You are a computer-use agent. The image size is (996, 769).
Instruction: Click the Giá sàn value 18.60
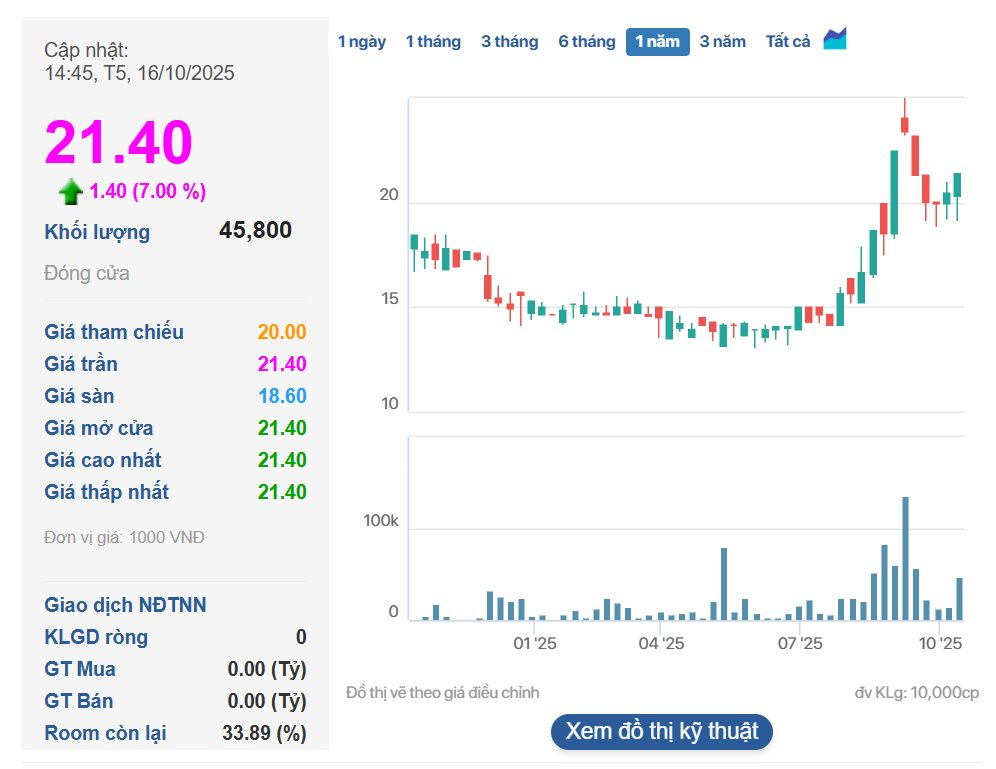(282, 396)
